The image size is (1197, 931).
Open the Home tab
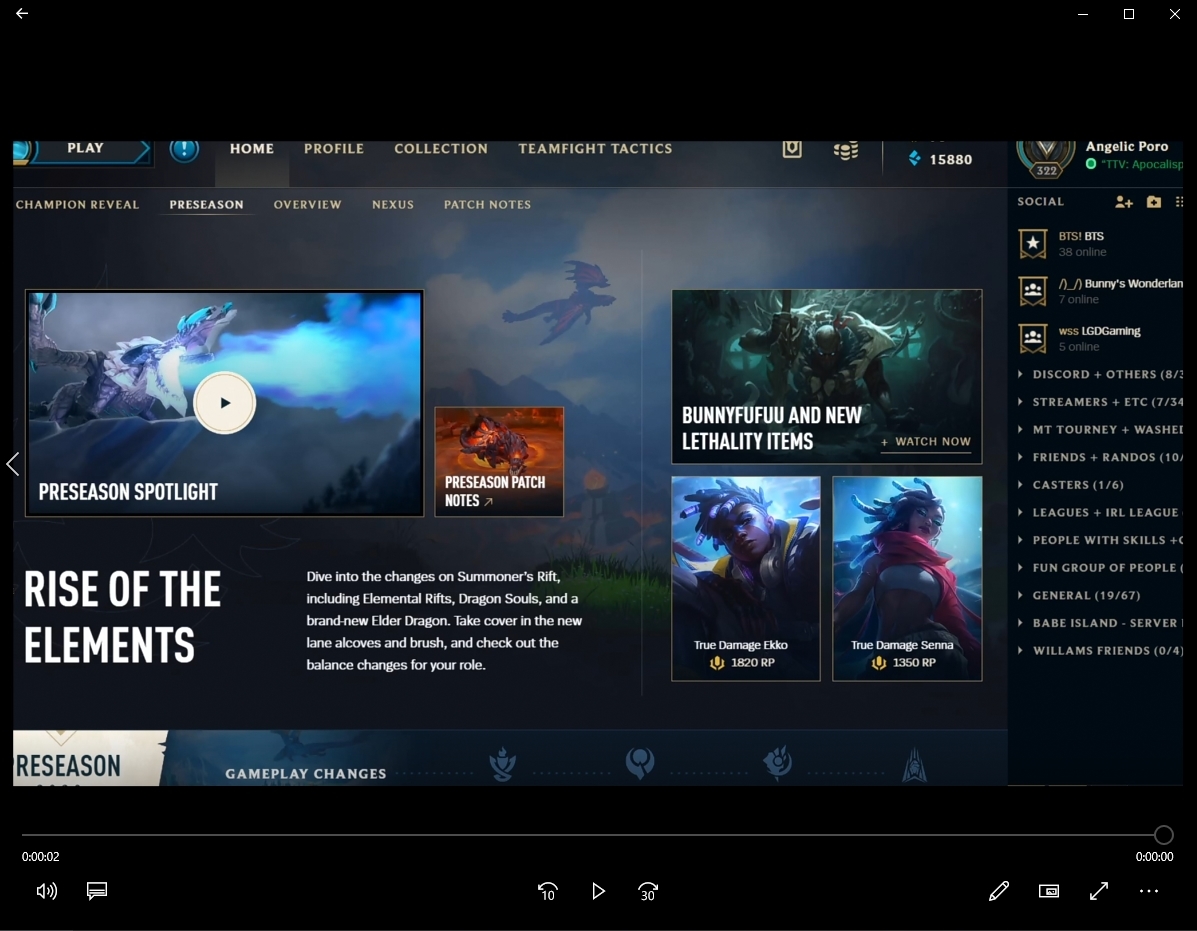click(252, 149)
